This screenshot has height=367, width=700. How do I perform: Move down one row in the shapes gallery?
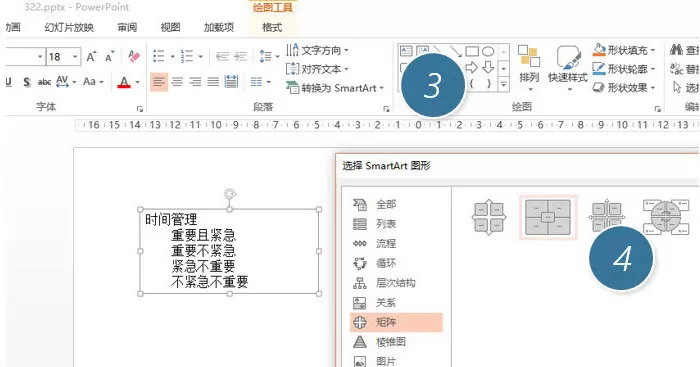pyautogui.click(x=504, y=68)
